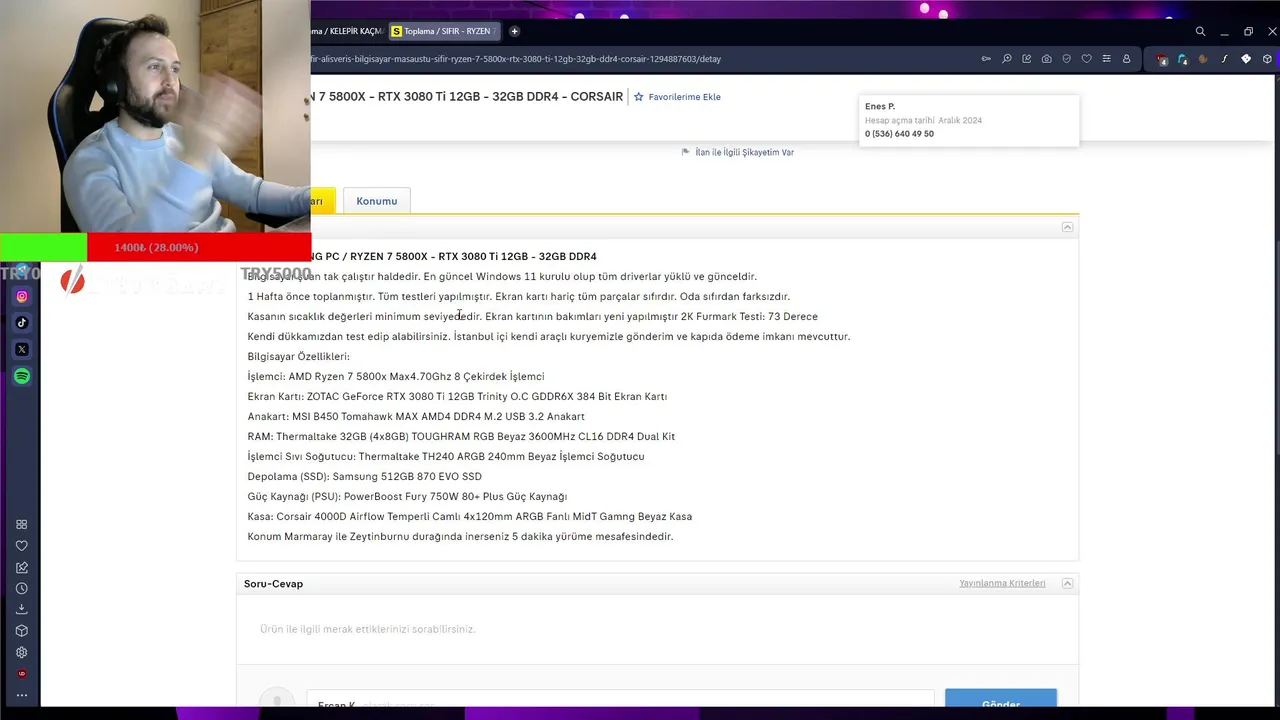1280x720 pixels.
Task: Click italic f extension icon
Action: pyautogui.click(x=1225, y=59)
